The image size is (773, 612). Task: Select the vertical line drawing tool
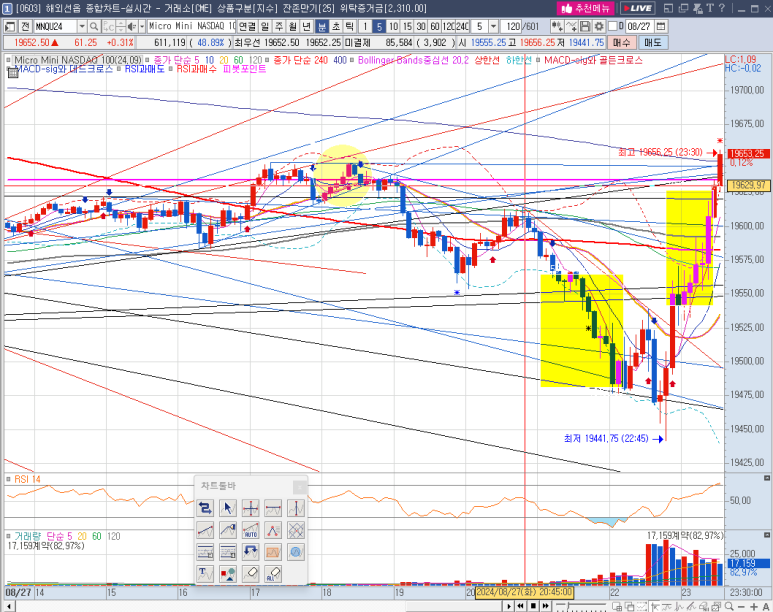click(x=296, y=507)
